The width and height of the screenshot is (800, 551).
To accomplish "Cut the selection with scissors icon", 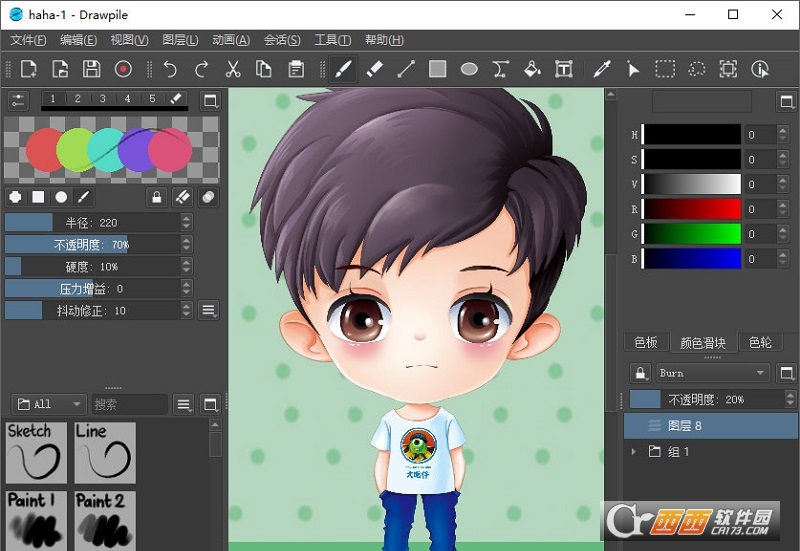I will [x=233, y=69].
